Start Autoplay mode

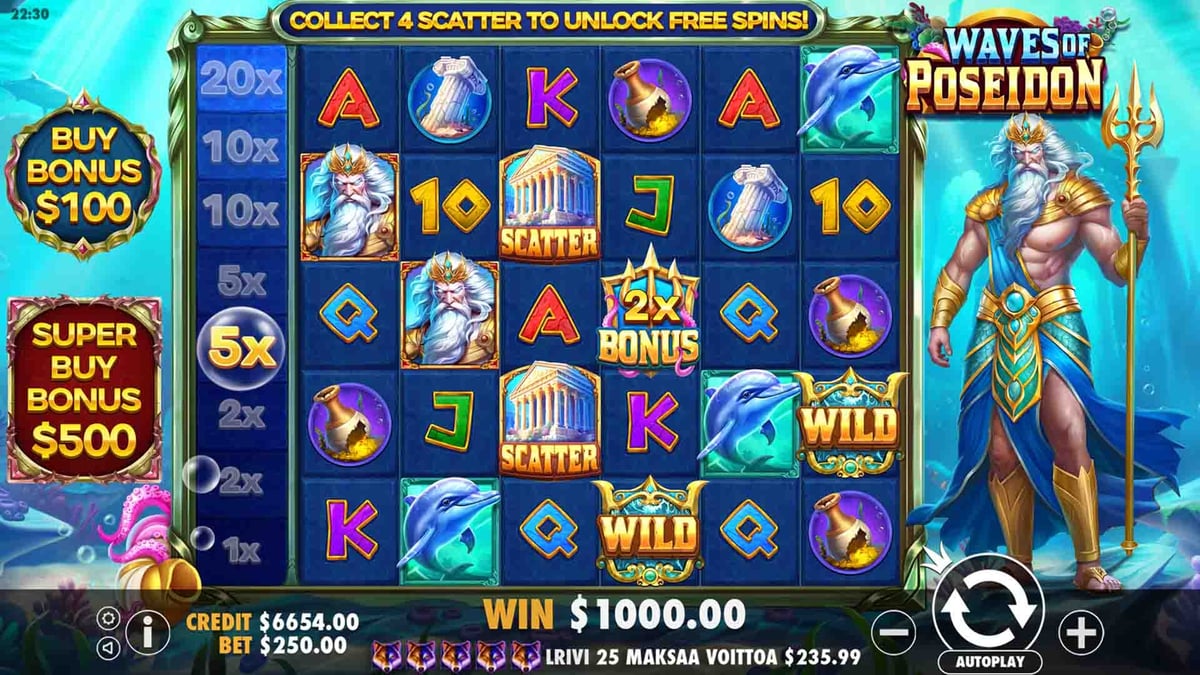pyautogui.click(x=989, y=662)
